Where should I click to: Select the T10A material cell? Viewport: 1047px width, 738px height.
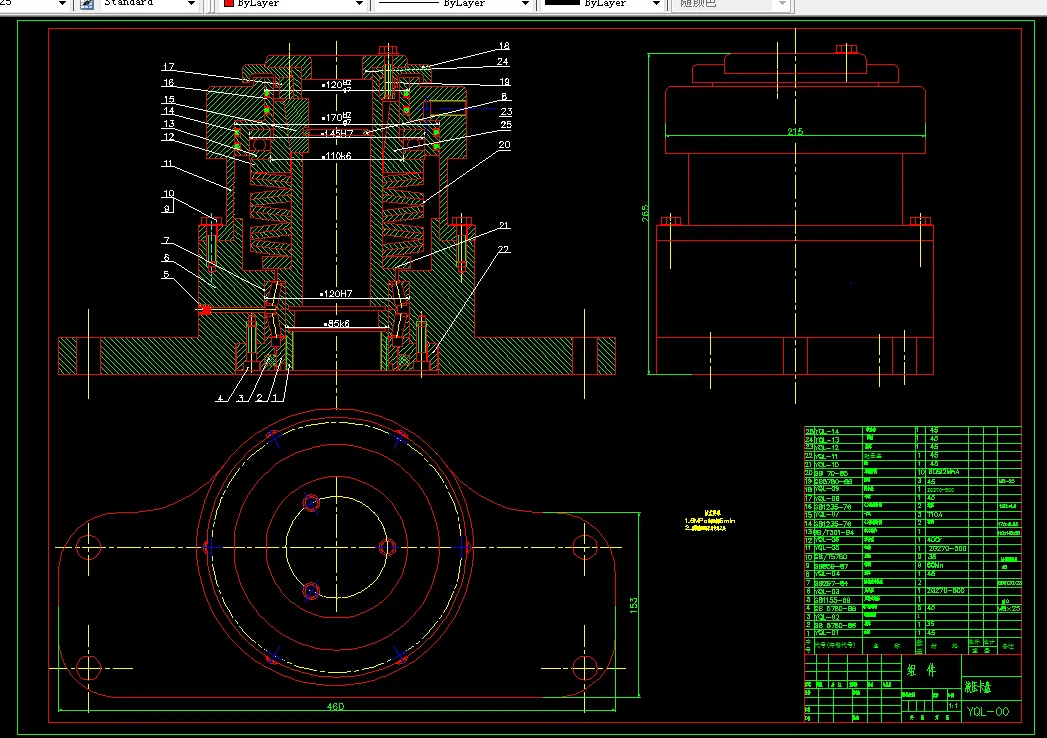click(935, 515)
